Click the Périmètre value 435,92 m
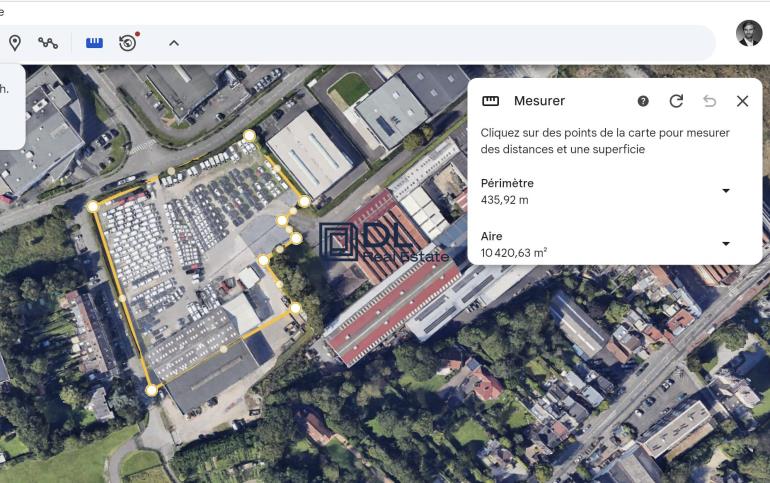This screenshot has width=770, height=483. tap(504, 200)
